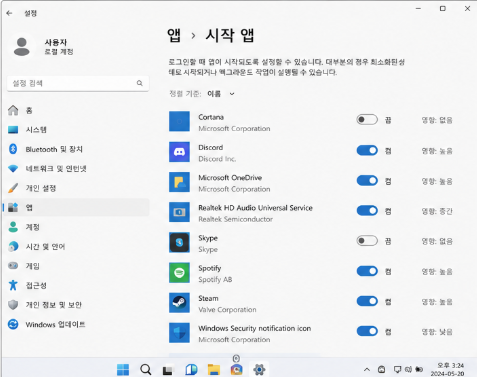This screenshot has height=377, width=477.
Task: Click the Steam app icon
Action: click(x=179, y=303)
